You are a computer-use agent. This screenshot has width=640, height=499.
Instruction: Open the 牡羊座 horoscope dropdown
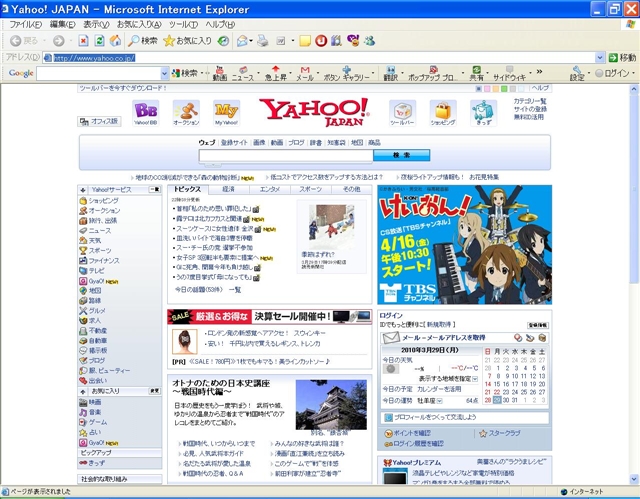[x=440, y=401]
